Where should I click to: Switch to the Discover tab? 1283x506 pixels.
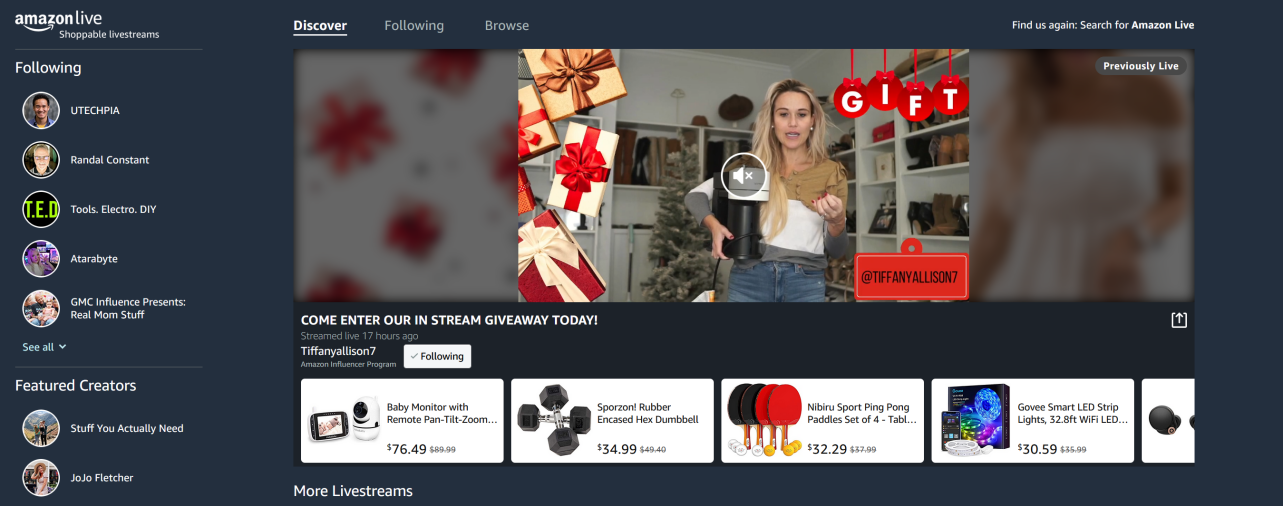(x=320, y=26)
